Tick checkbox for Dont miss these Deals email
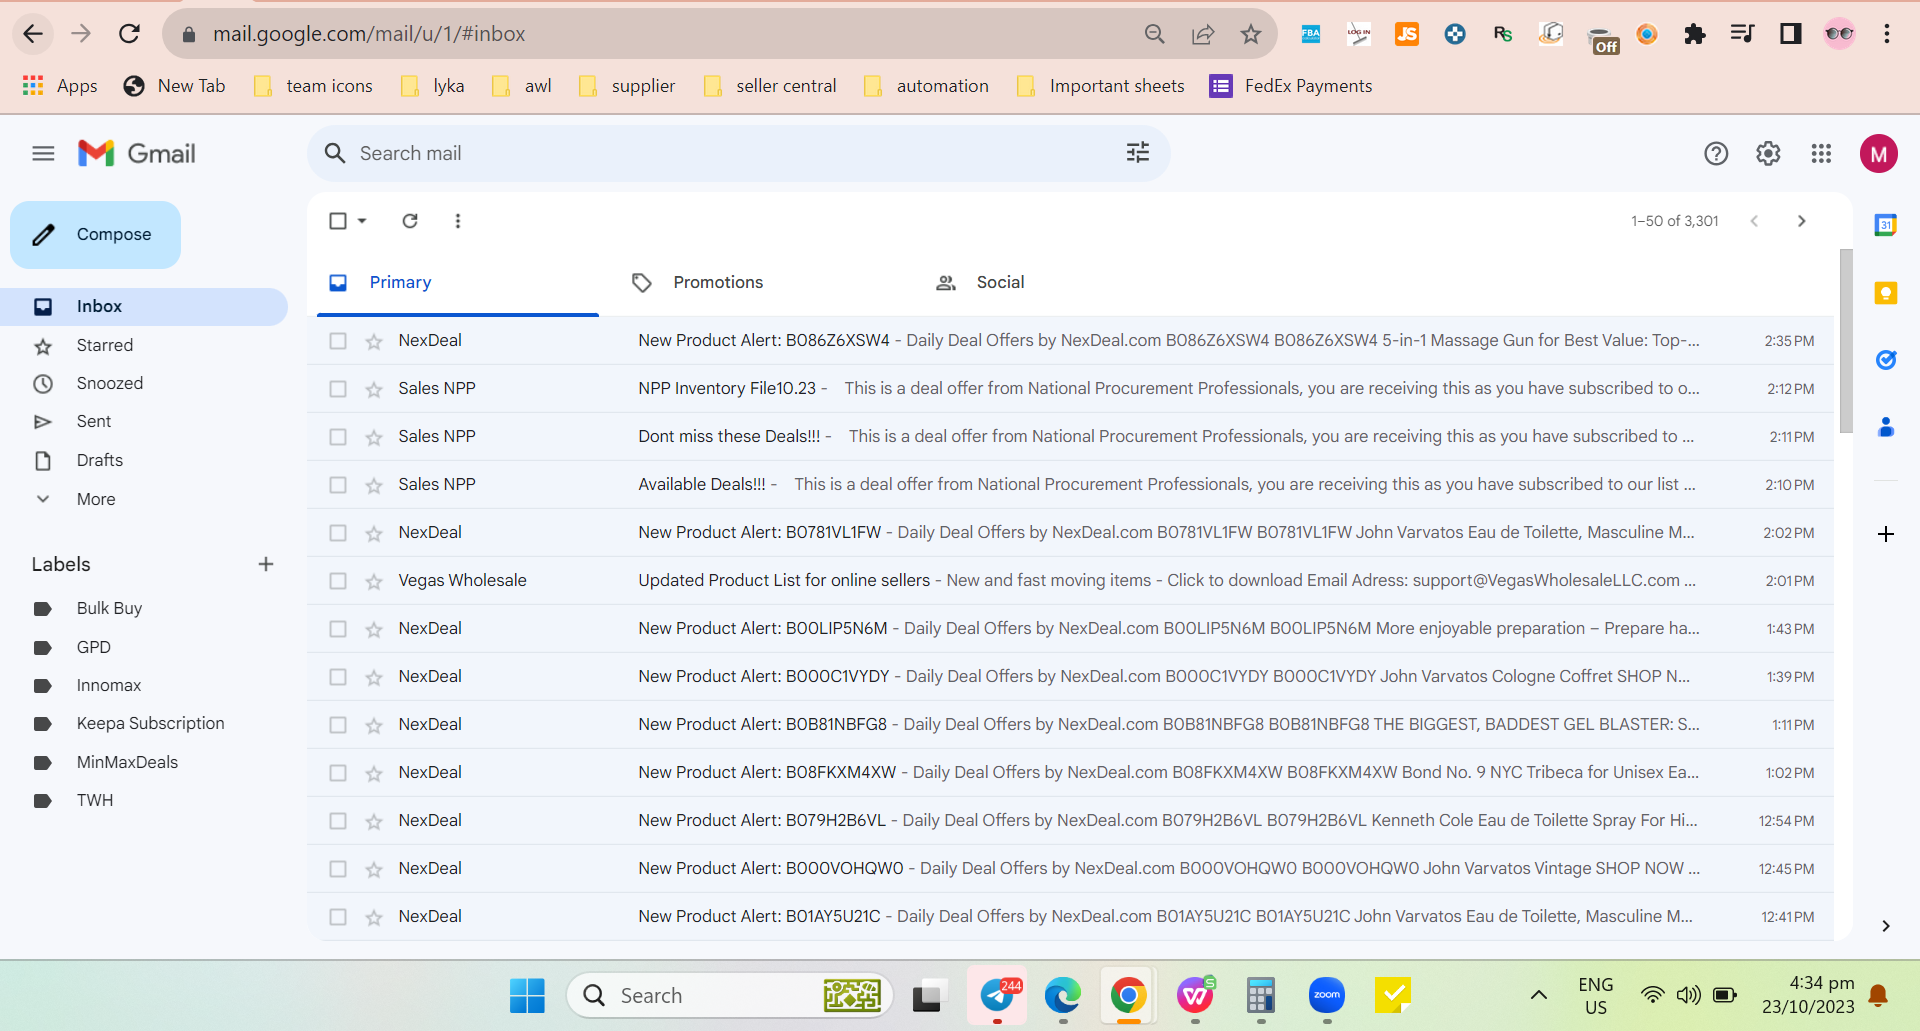The image size is (1920, 1031). (338, 437)
